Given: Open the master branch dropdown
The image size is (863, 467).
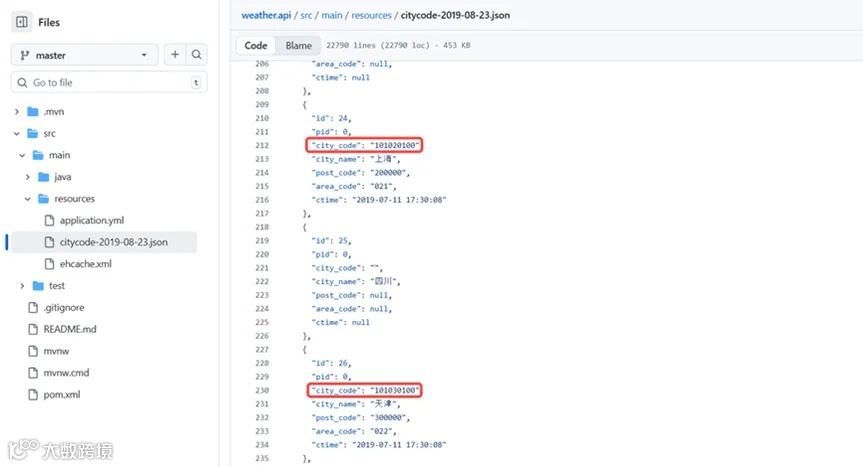Looking at the screenshot, I should 84,55.
